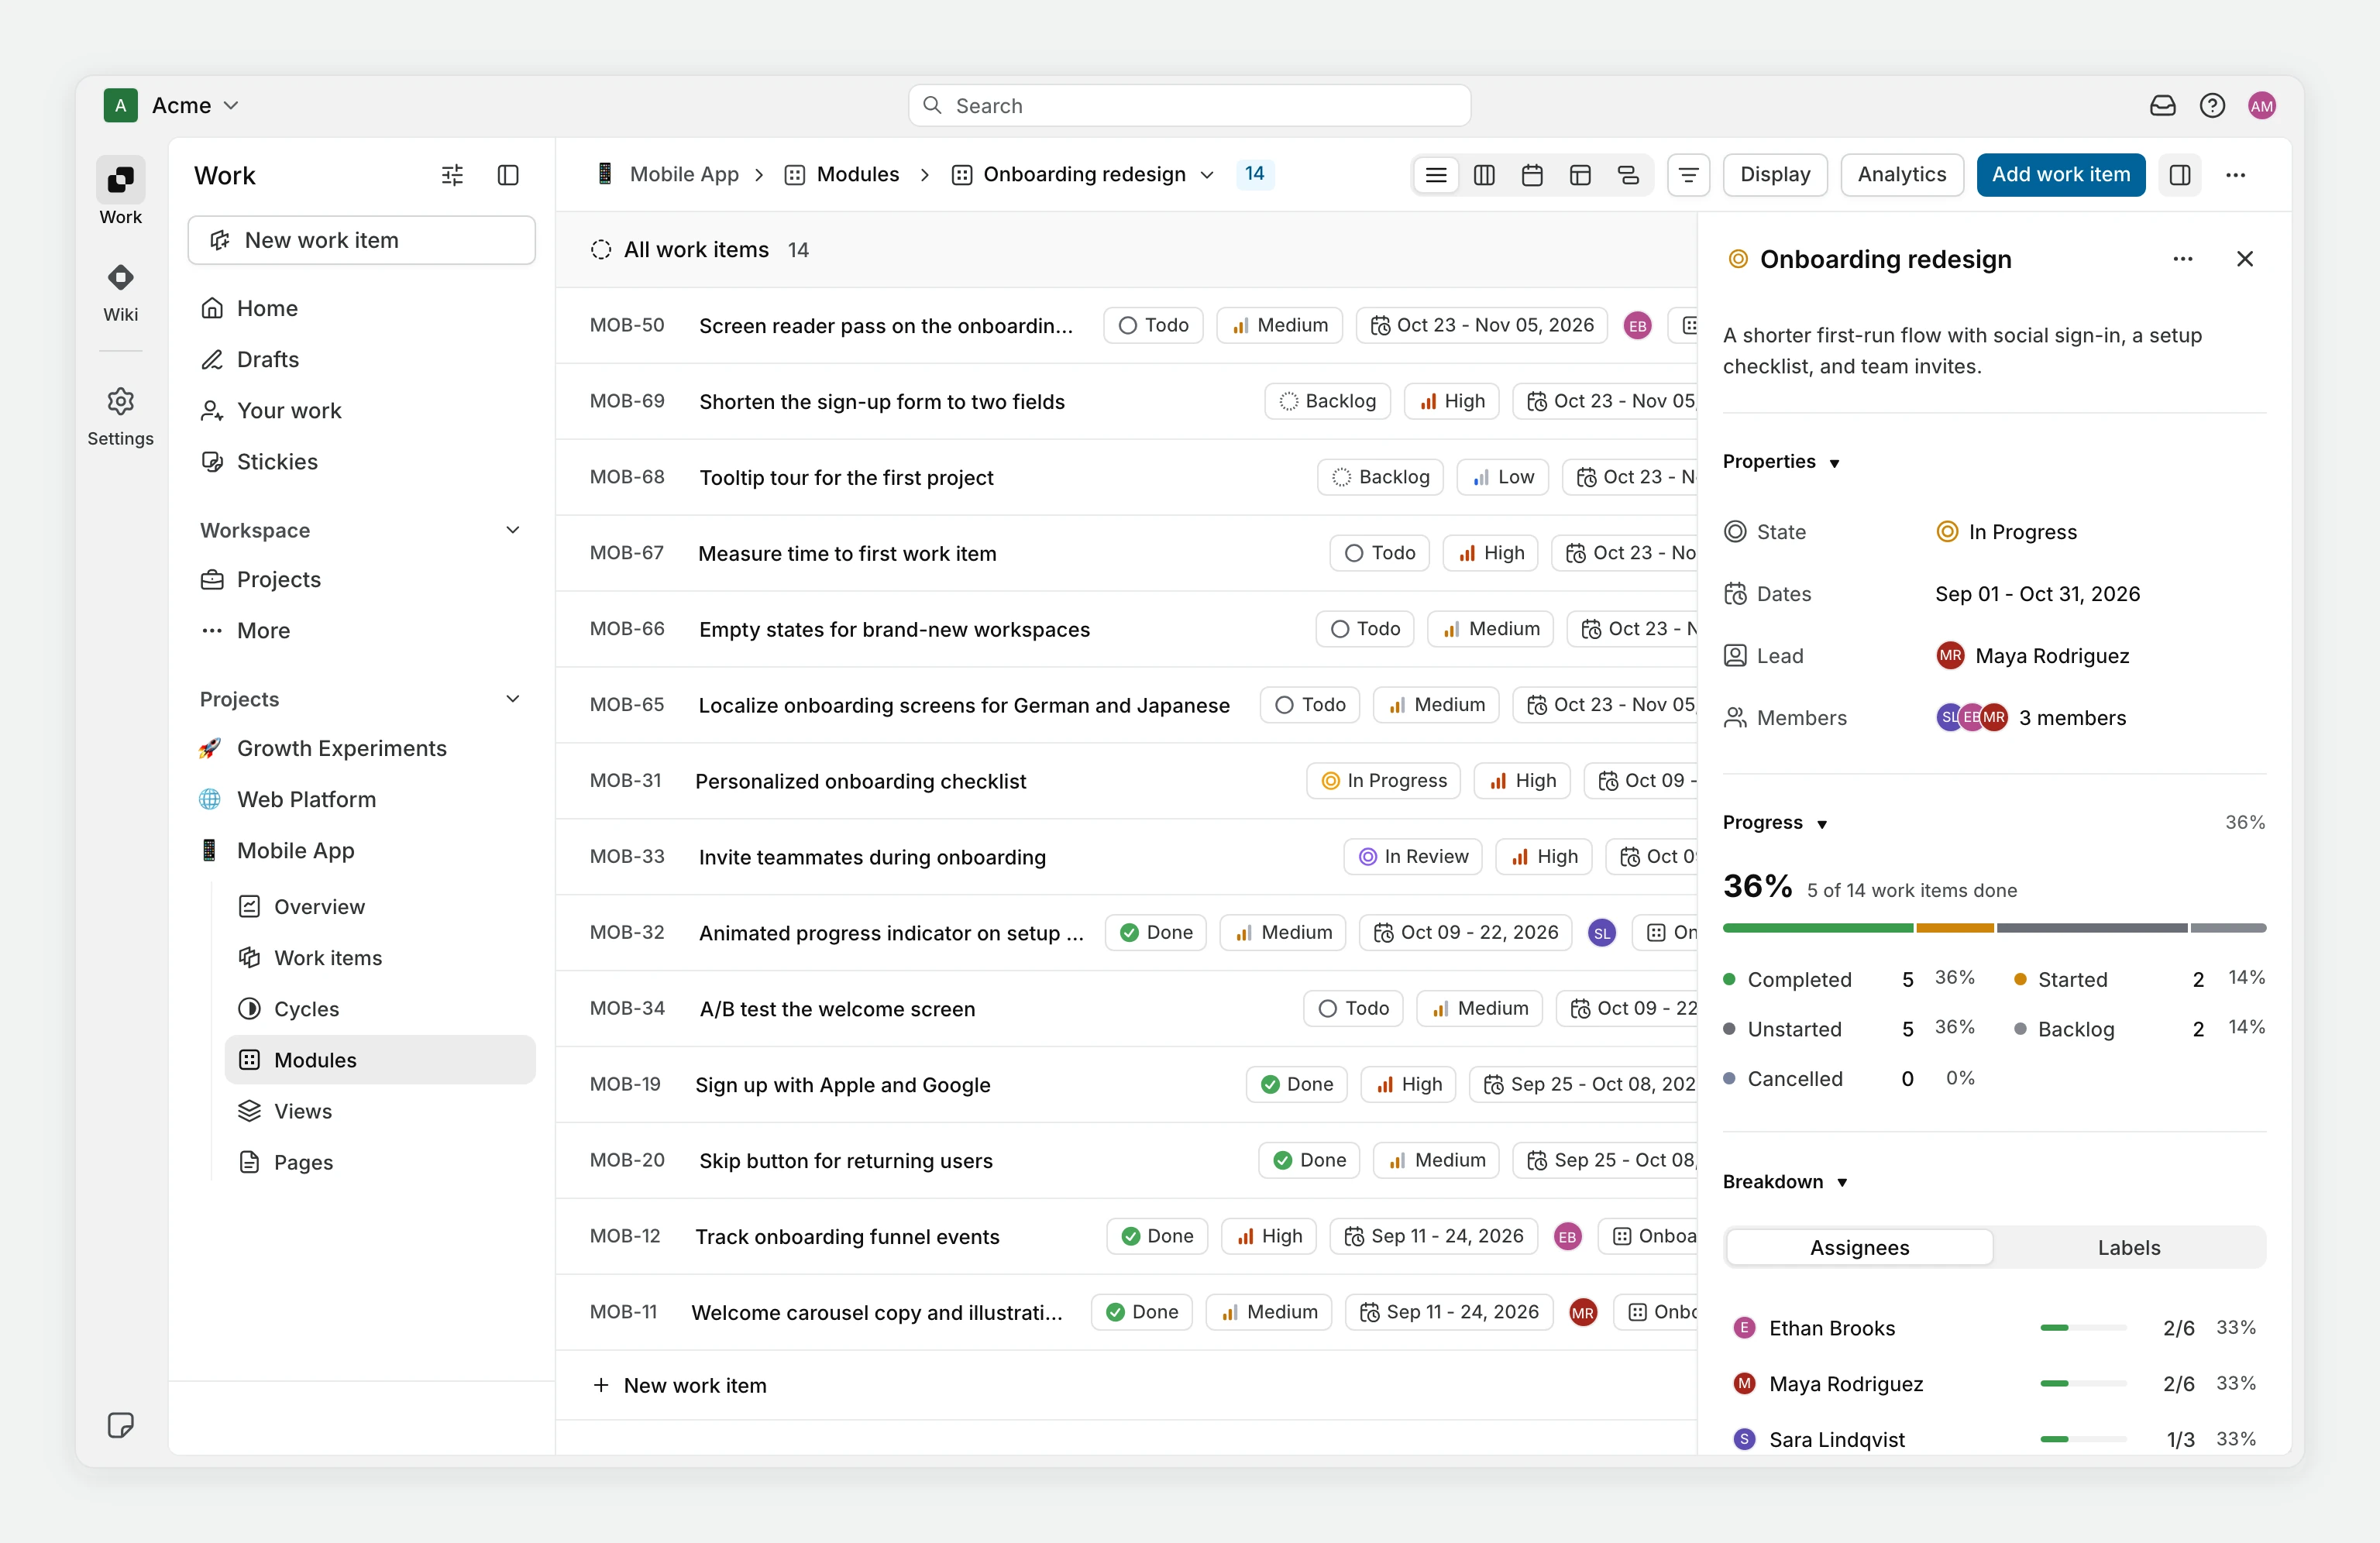
Task: Open the AM user avatar menu
Action: (2262, 106)
